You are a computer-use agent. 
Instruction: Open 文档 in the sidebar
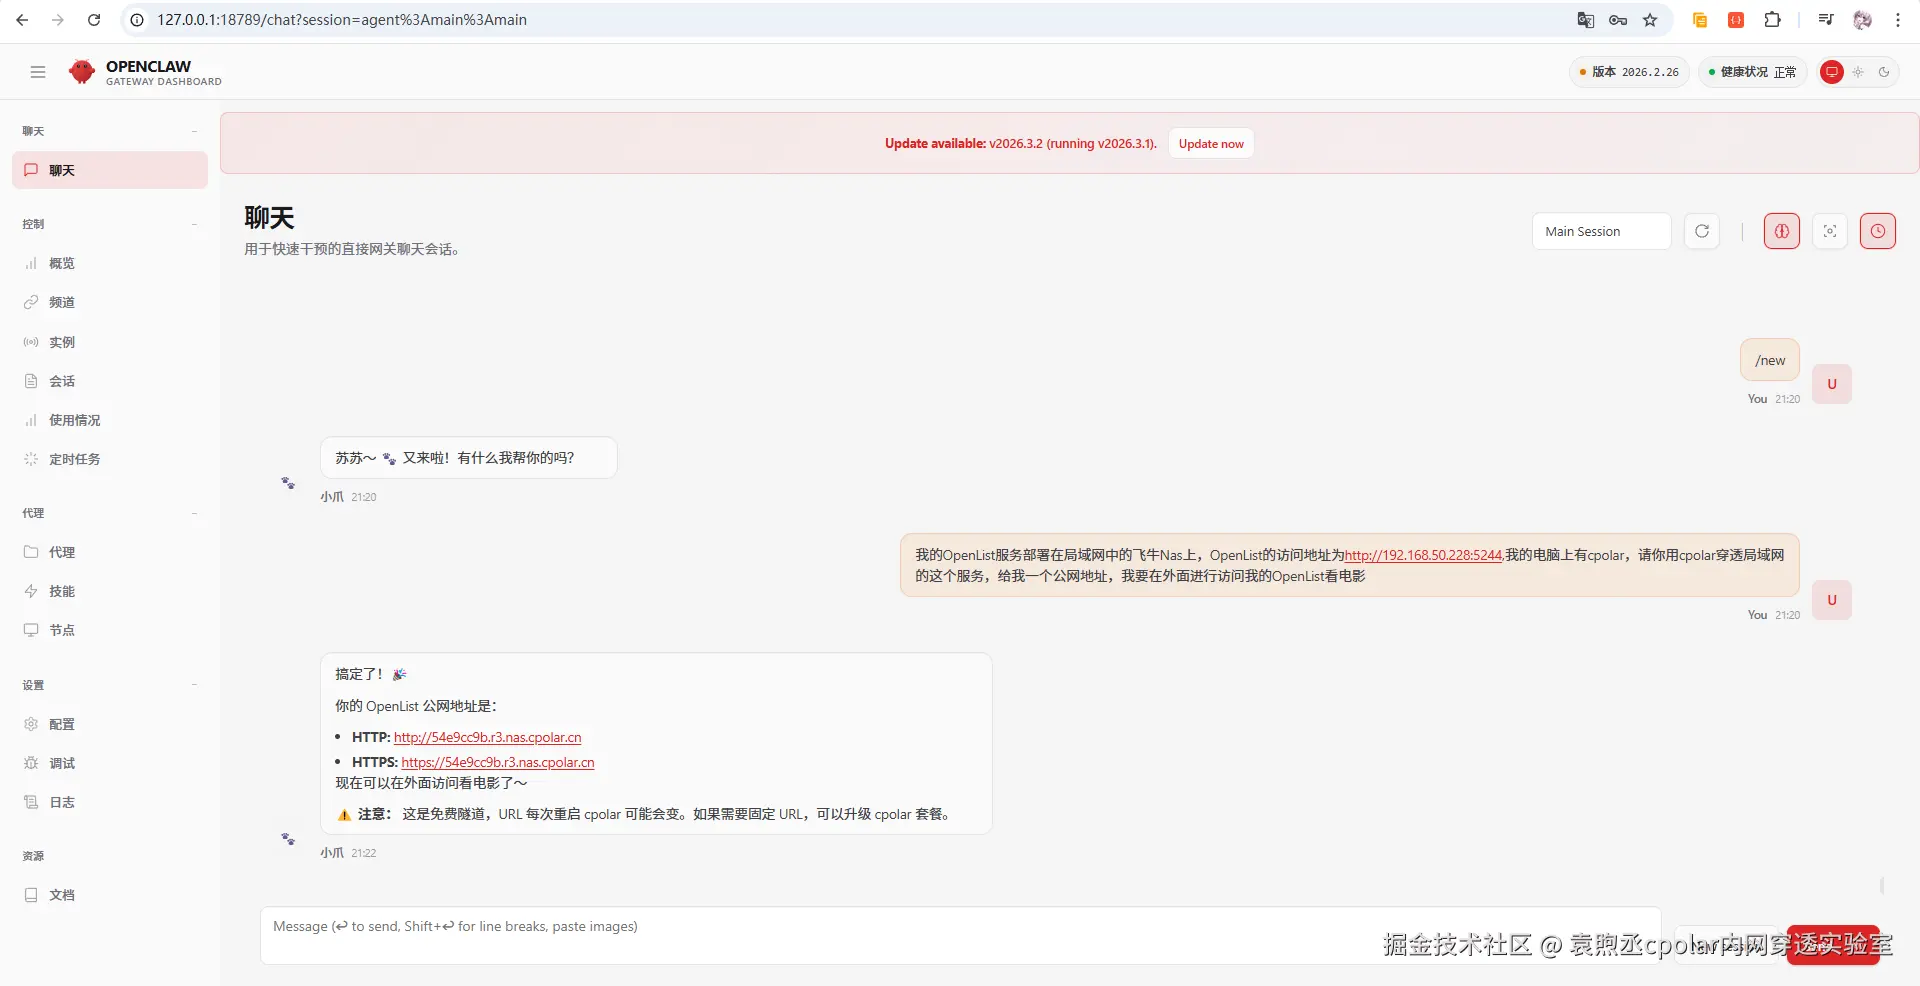(x=110, y=895)
